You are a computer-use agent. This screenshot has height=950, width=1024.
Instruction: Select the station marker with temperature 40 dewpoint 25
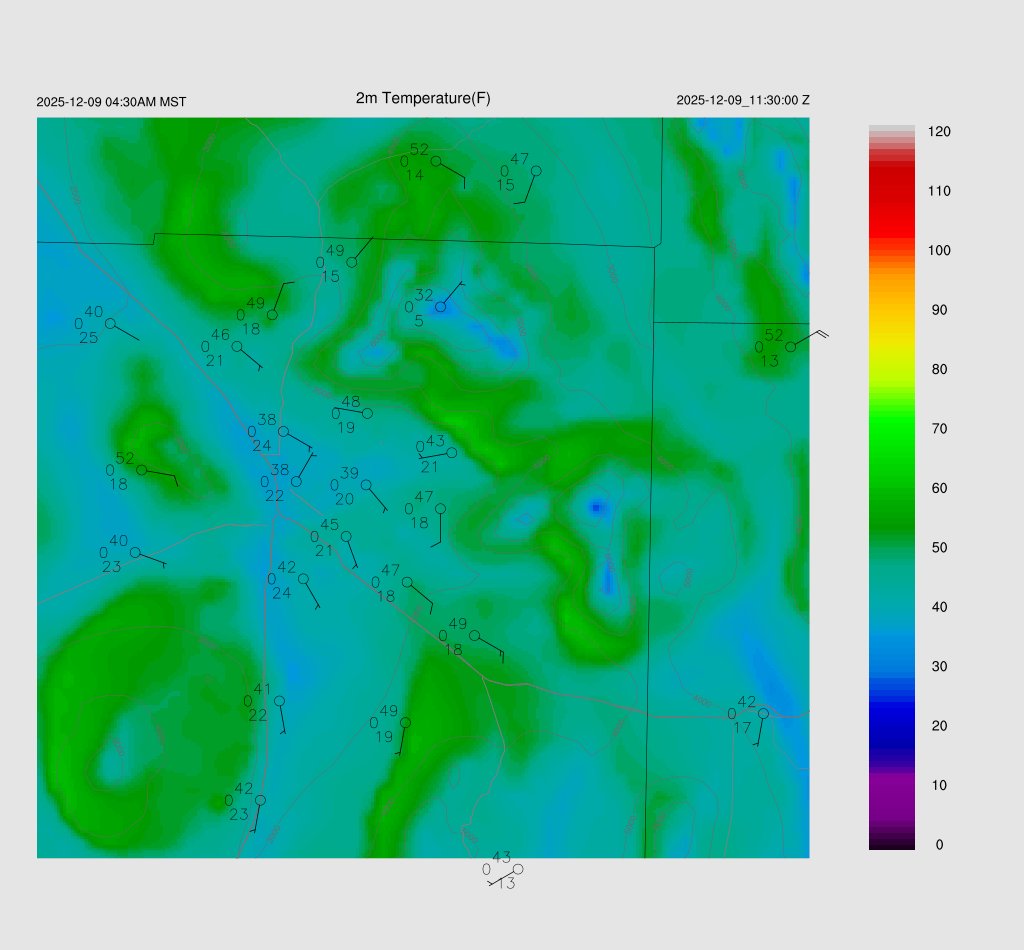coord(110,323)
